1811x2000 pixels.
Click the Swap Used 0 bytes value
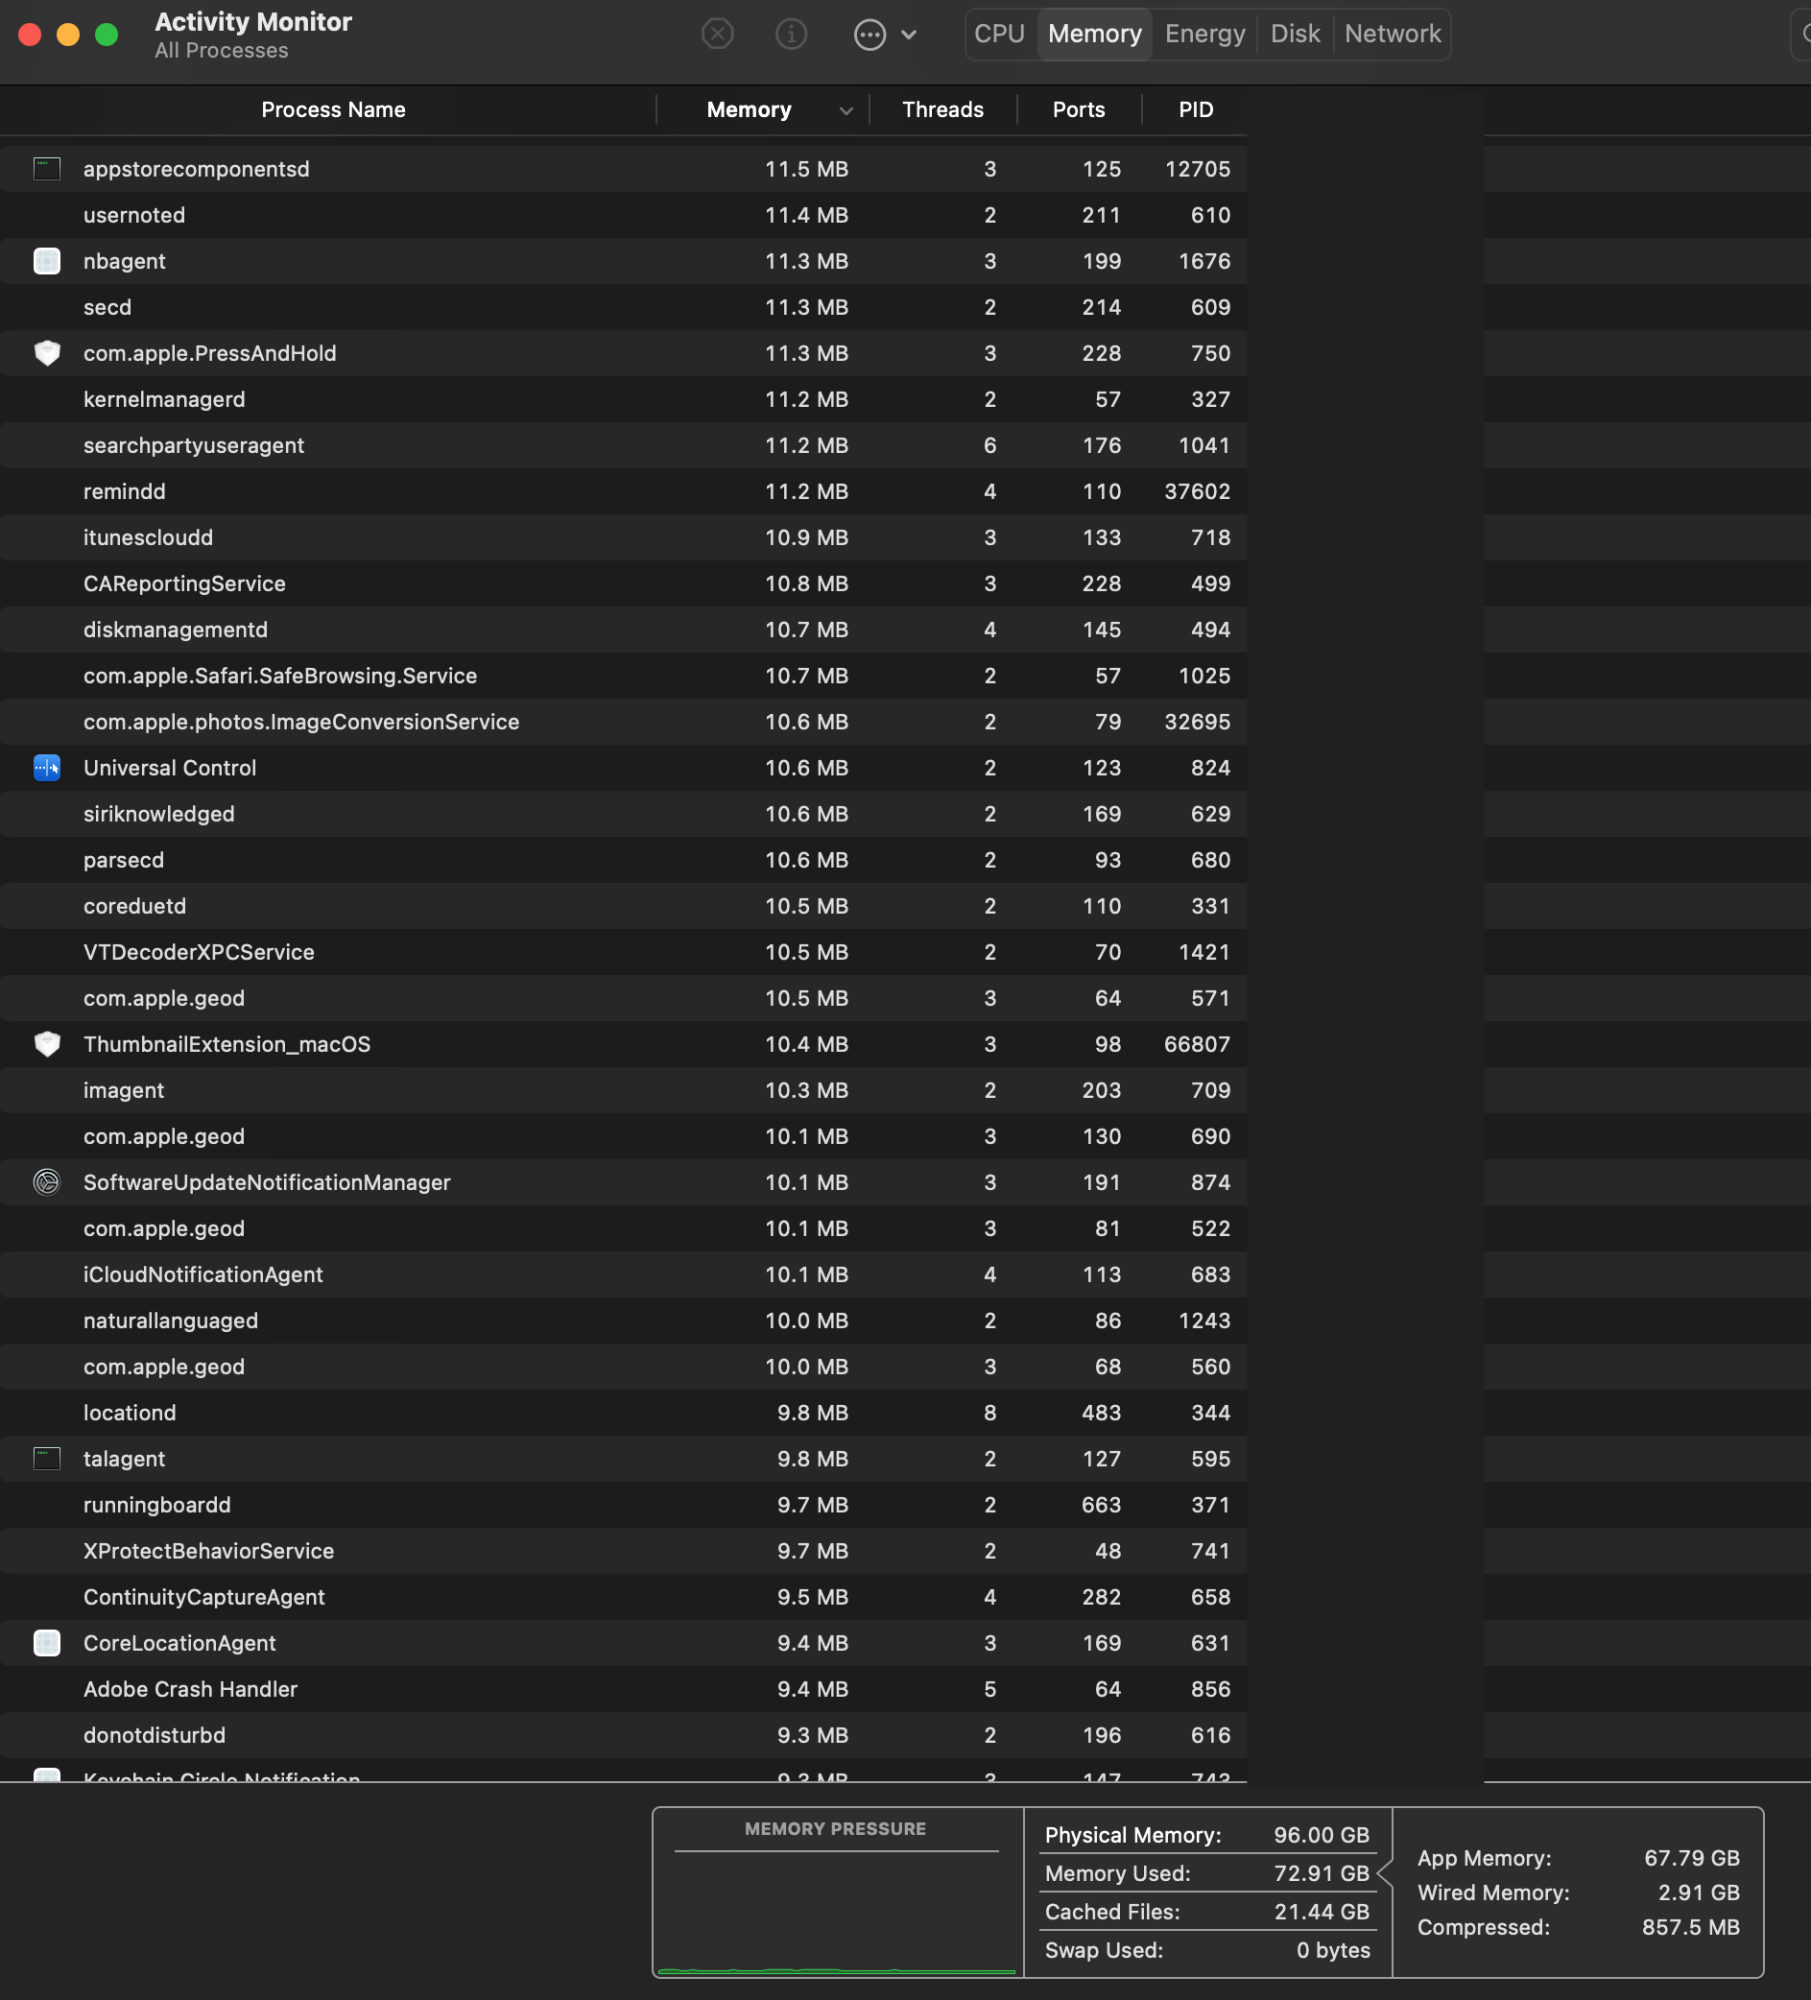tap(1333, 1950)
